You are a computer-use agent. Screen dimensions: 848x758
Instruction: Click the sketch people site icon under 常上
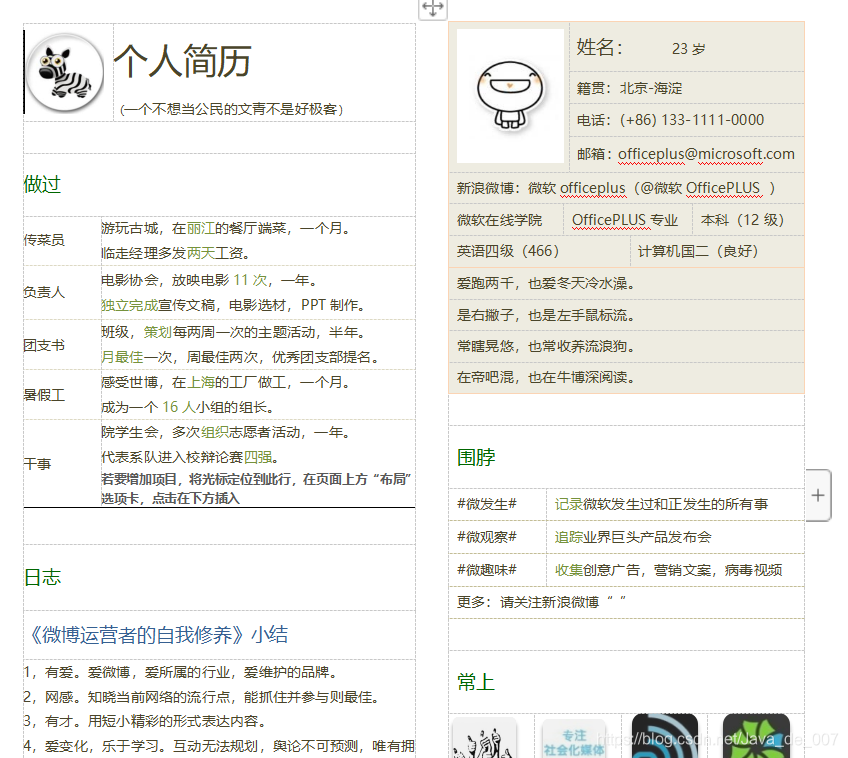tap(484, 737)
